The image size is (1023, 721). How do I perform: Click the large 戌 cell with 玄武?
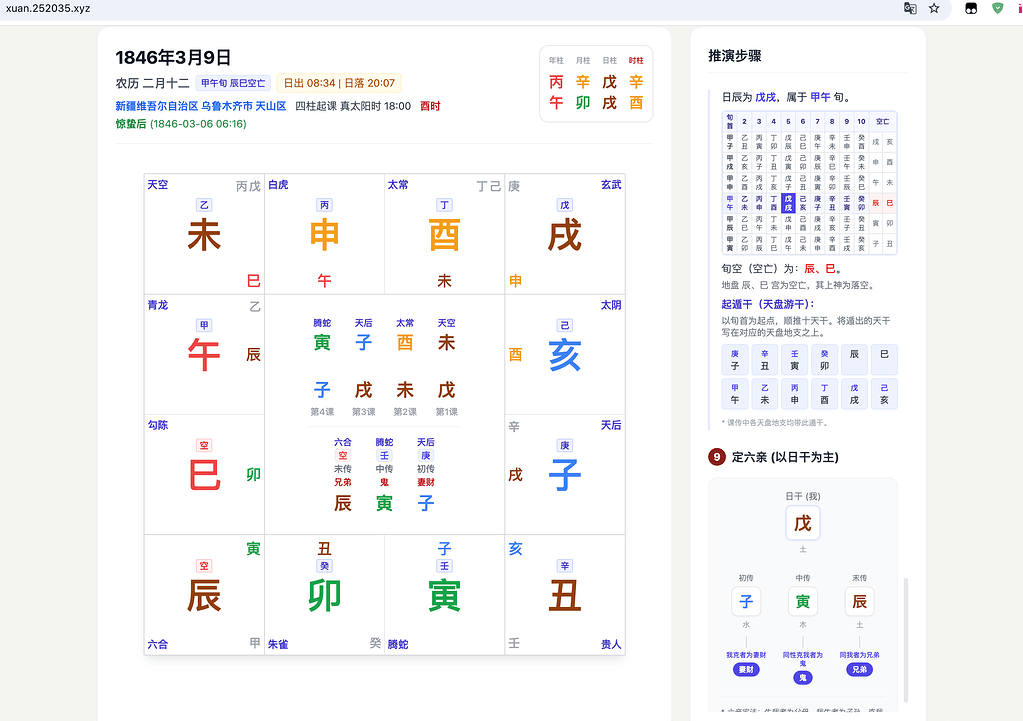coord(564,234)
